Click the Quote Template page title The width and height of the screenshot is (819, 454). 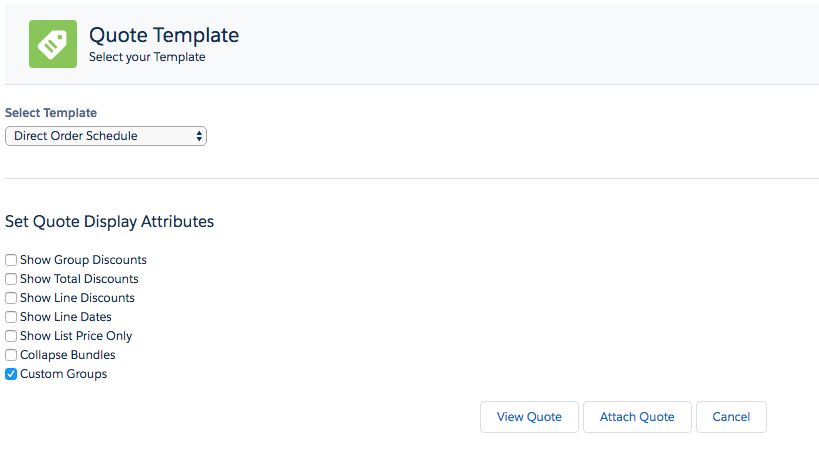point(164,35)
